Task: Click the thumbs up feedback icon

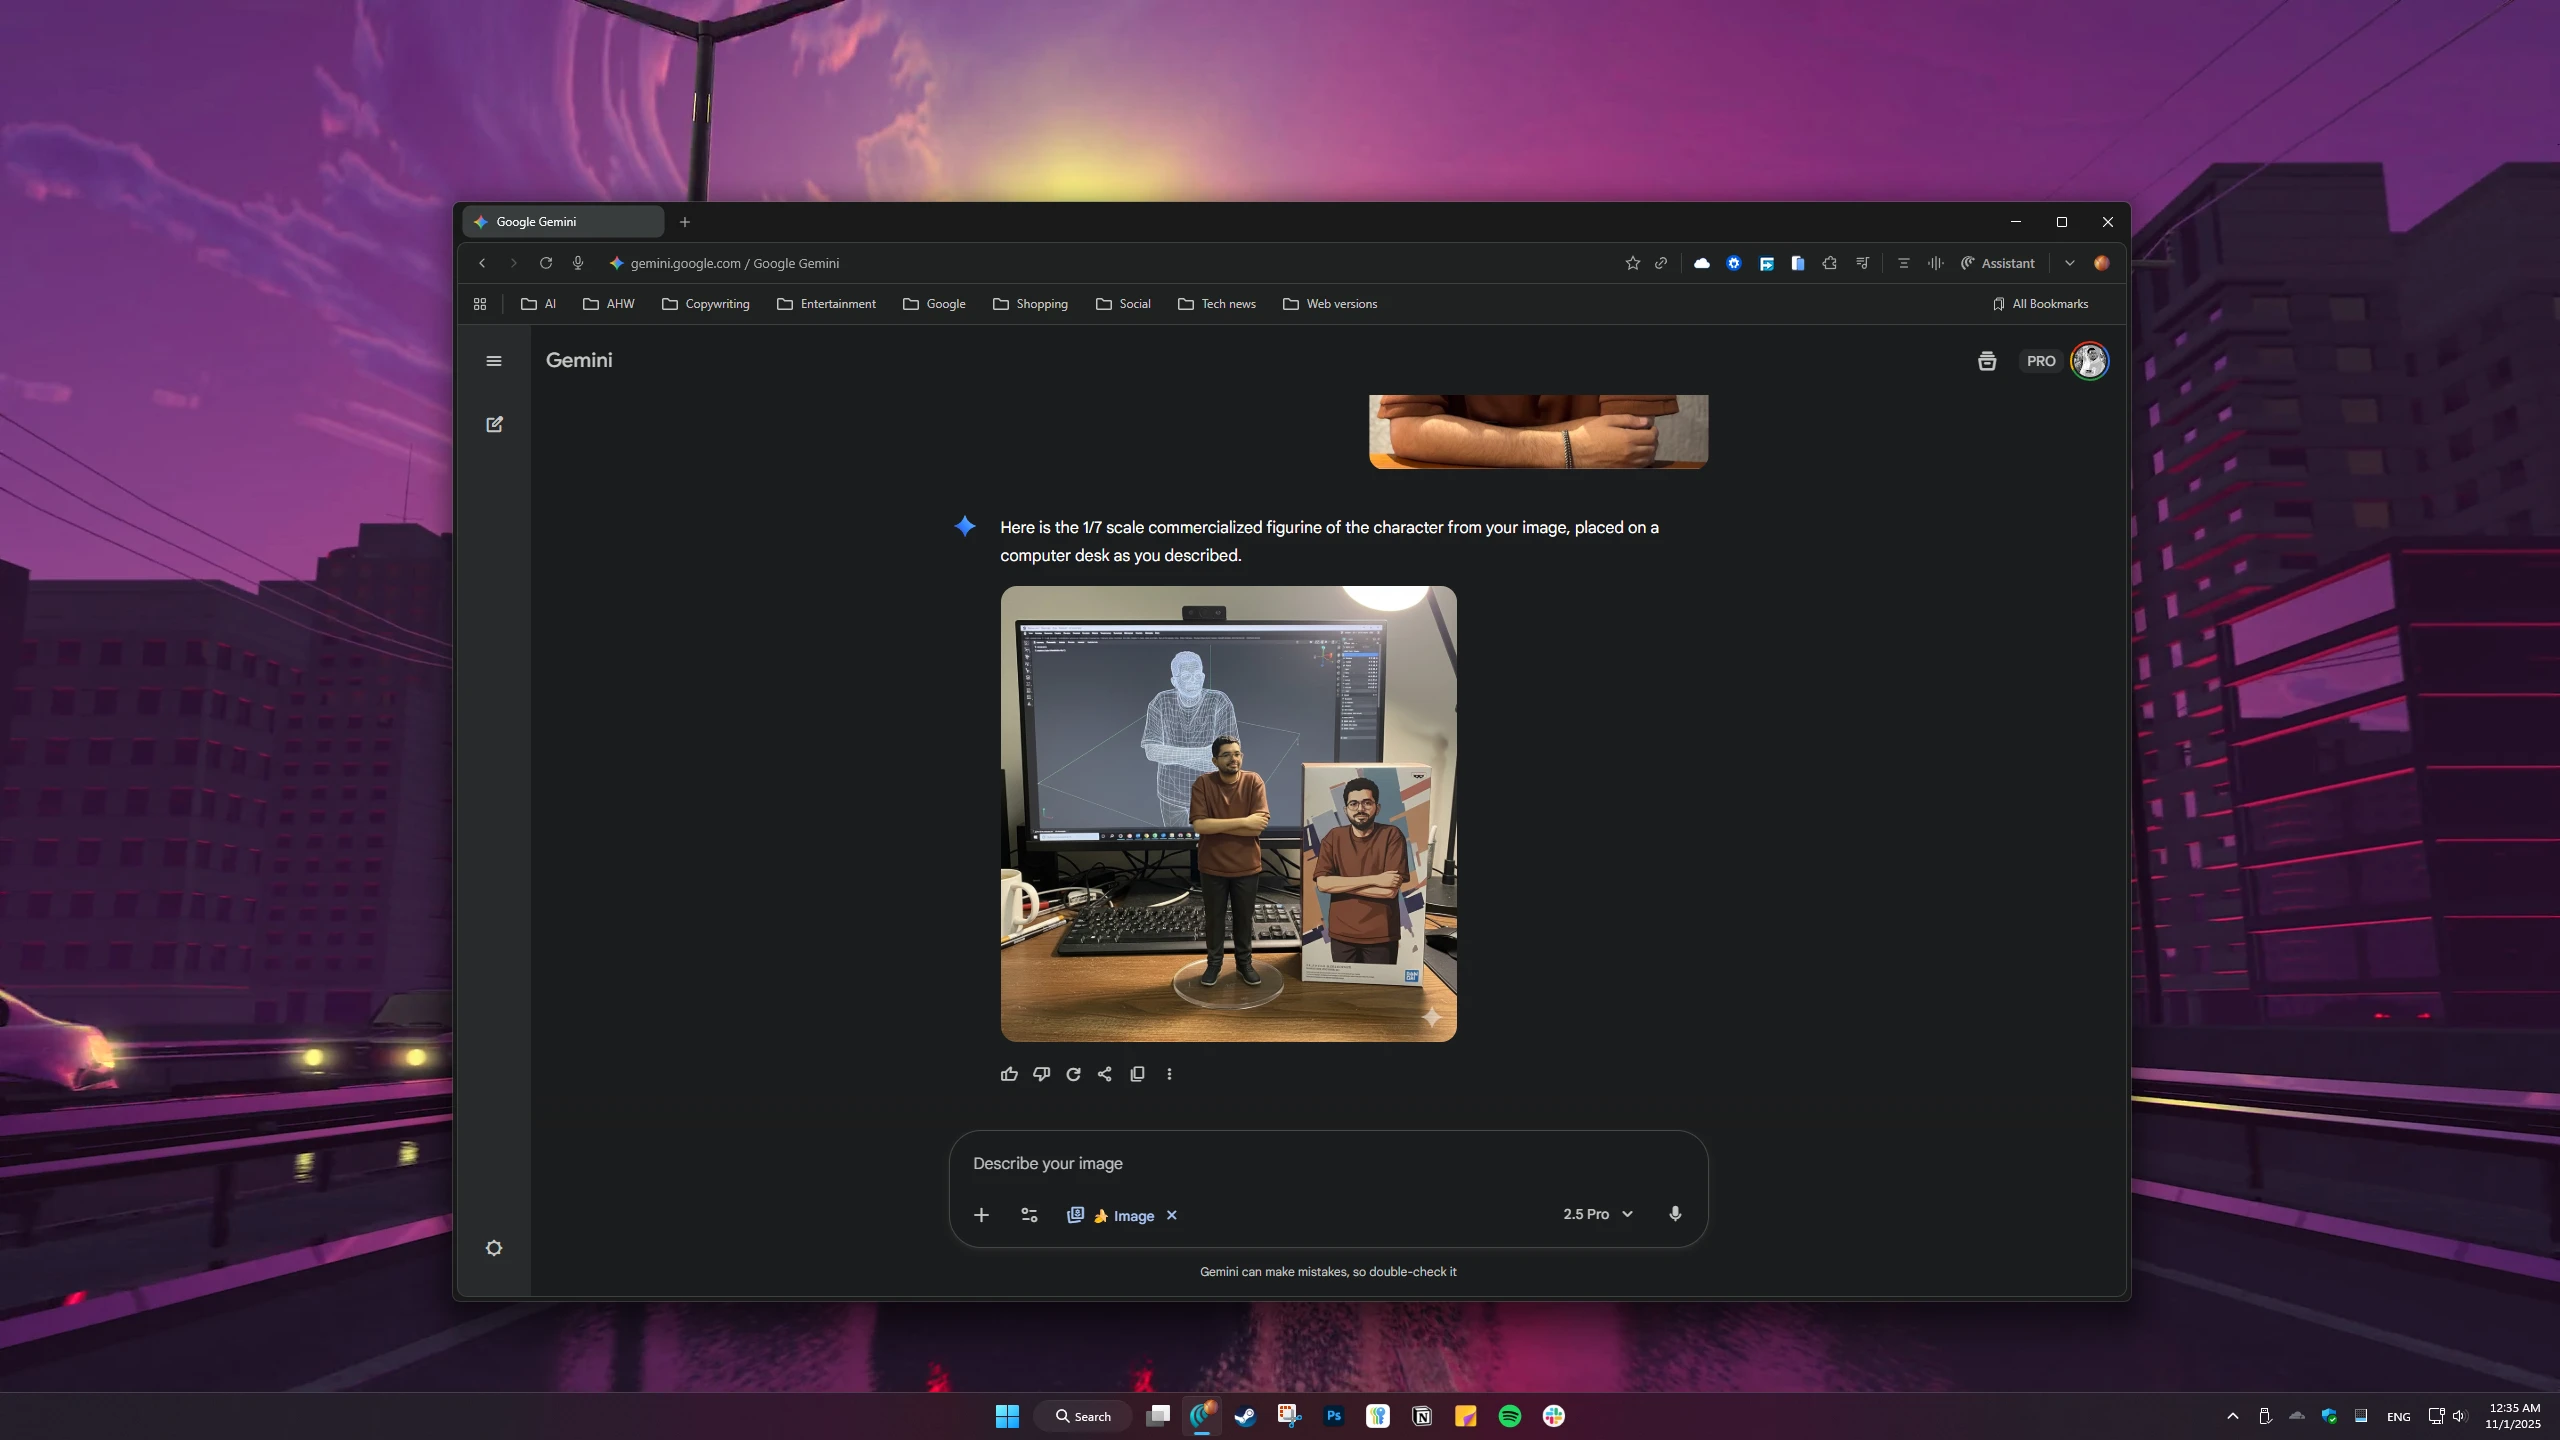Action: (x=1009, y=1074)
